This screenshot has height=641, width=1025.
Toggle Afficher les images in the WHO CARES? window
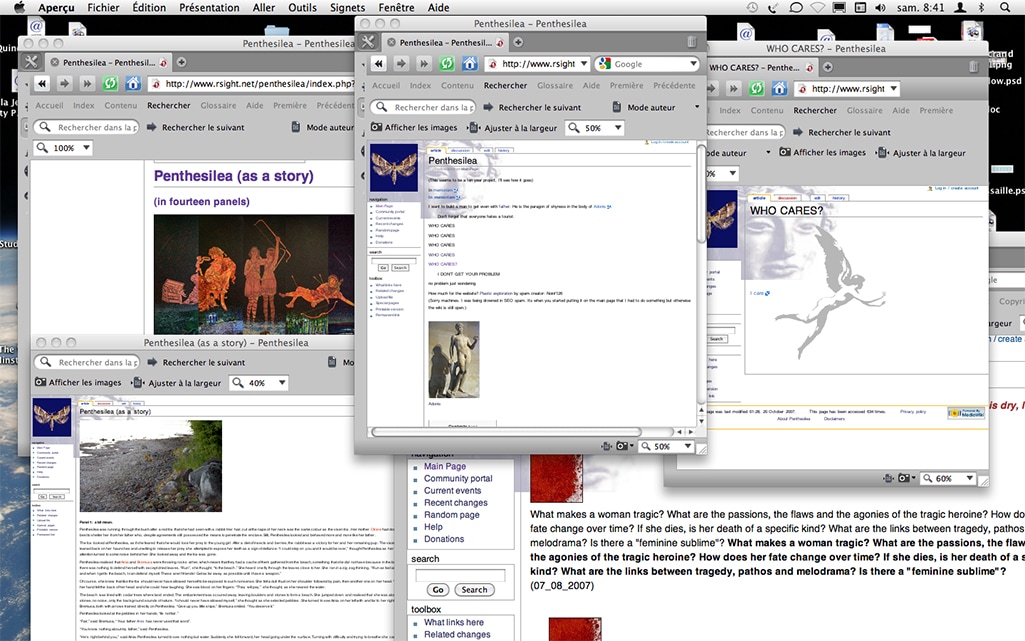point(822,152)
